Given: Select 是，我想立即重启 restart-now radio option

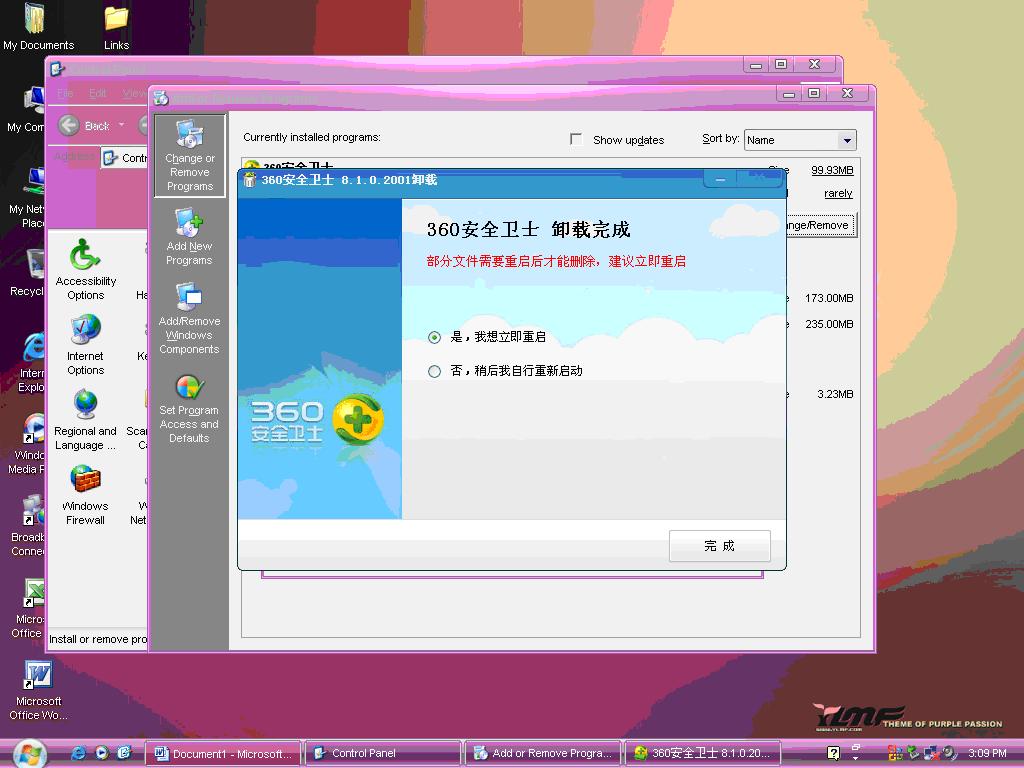Looking at the screenshot, I should coord(434,337).
